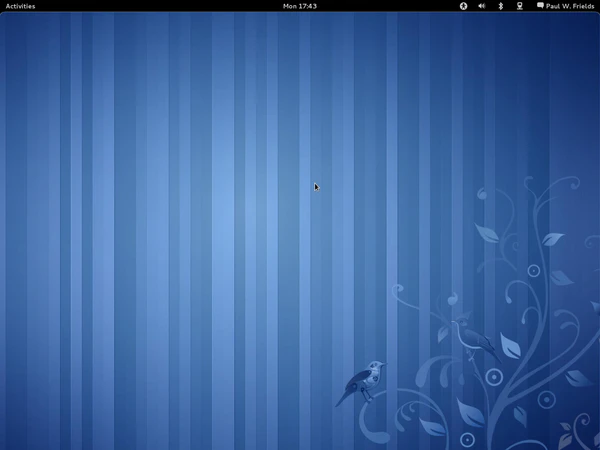Click the '17:43' time text in the top bar

pyautogui.click(x=308, y=6)
